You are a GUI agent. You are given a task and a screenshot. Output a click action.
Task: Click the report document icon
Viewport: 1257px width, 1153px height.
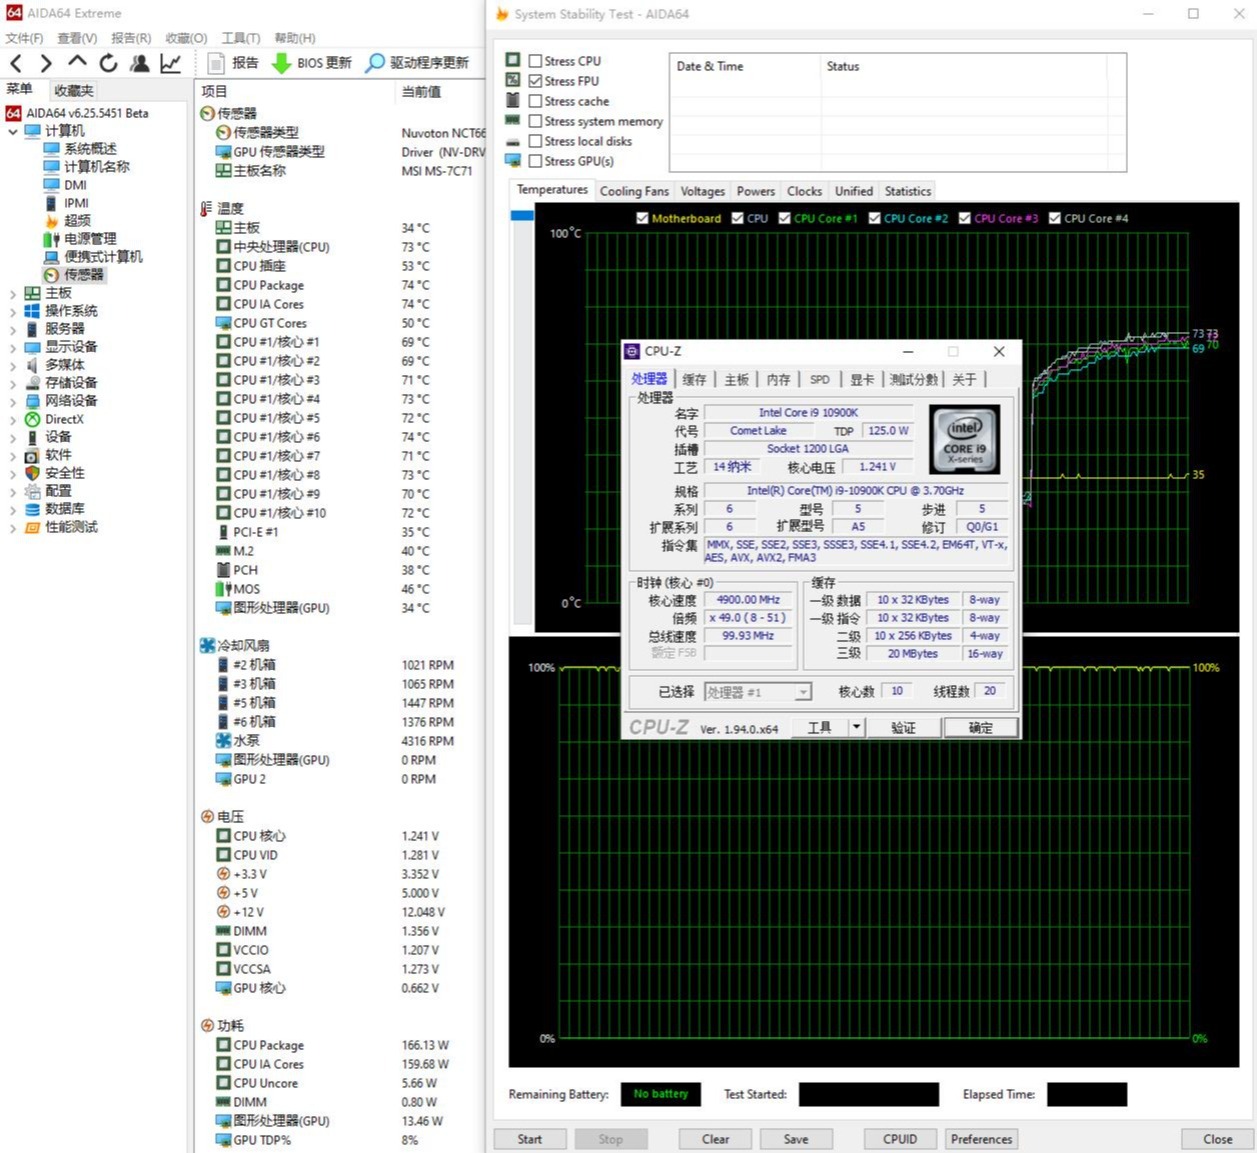tap(215, 63)
